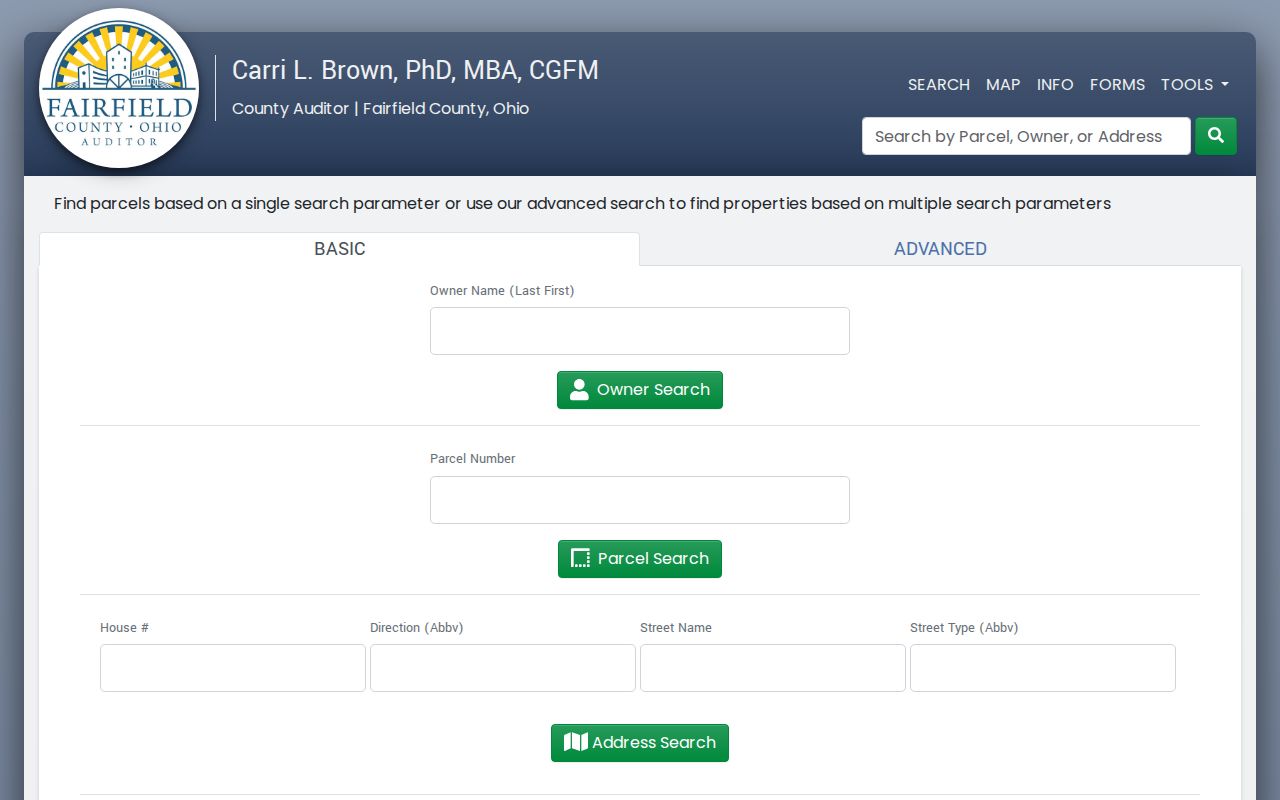Click the Parcel Number input field
The image size is (1280, 800).
click(x=640, y=500)
